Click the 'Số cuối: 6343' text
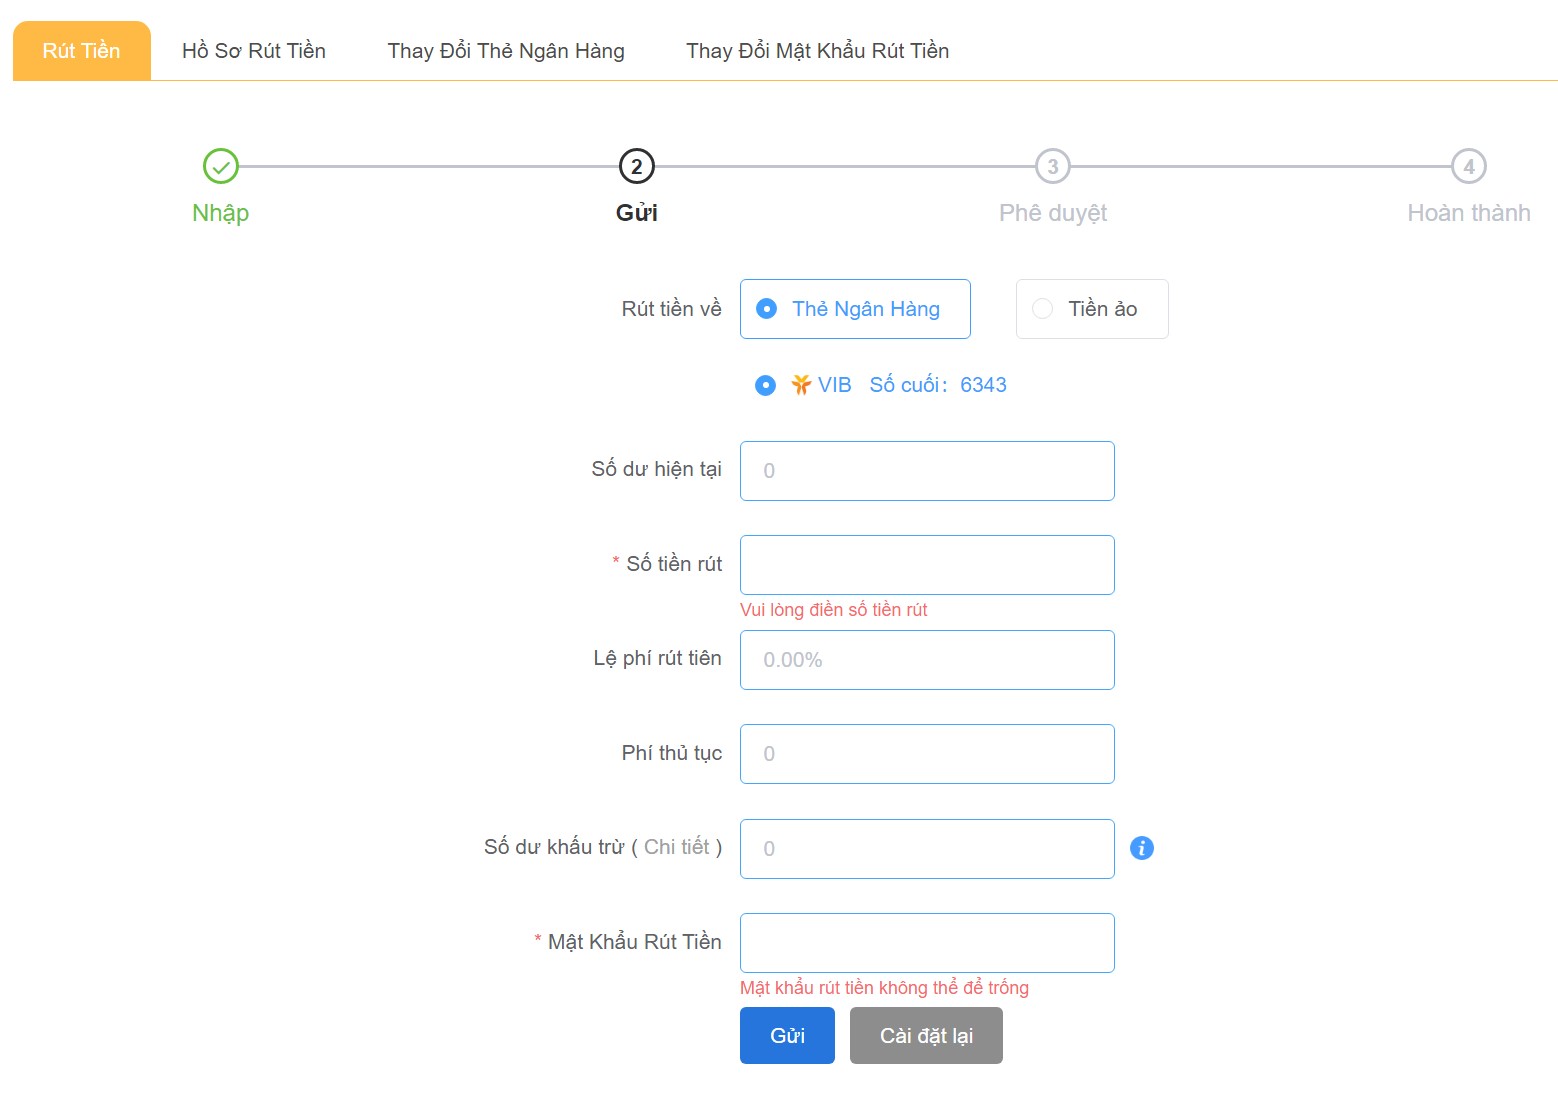The height and width of the screenshot is (1108, 1558). [938, 385]
